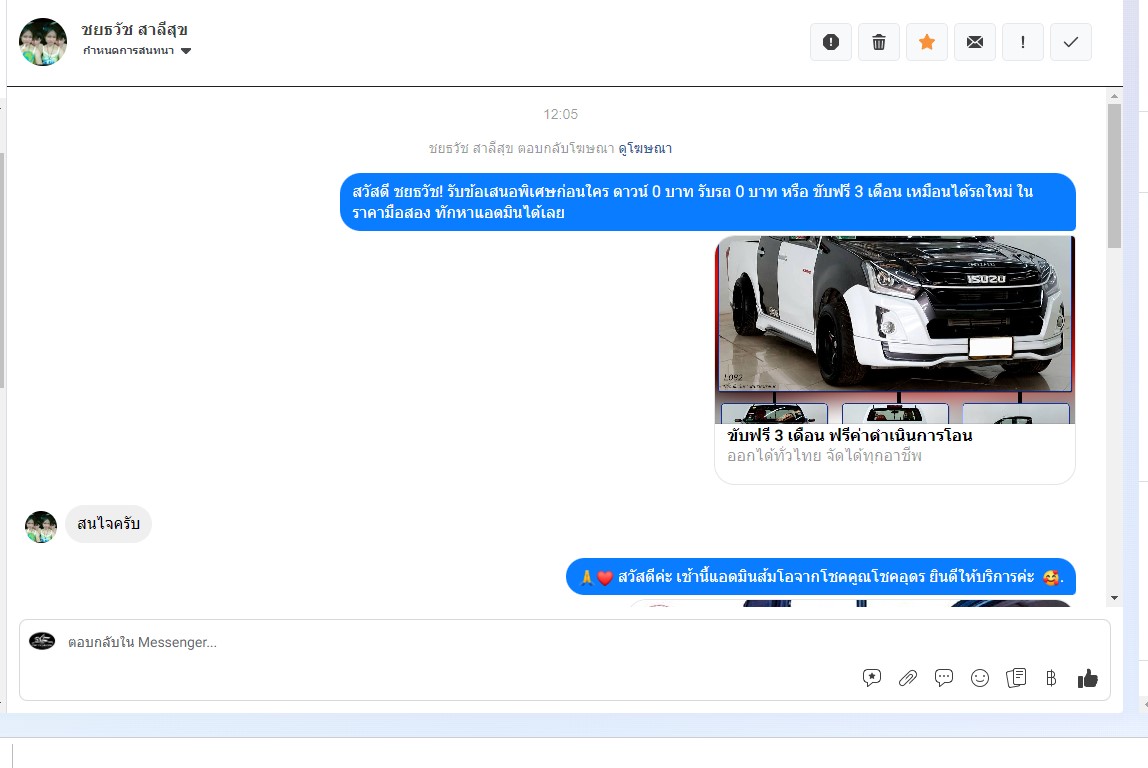Screen dimensions: 1148x768
Task: Open the emoji picker smiley icon
Action: (980, 678)
